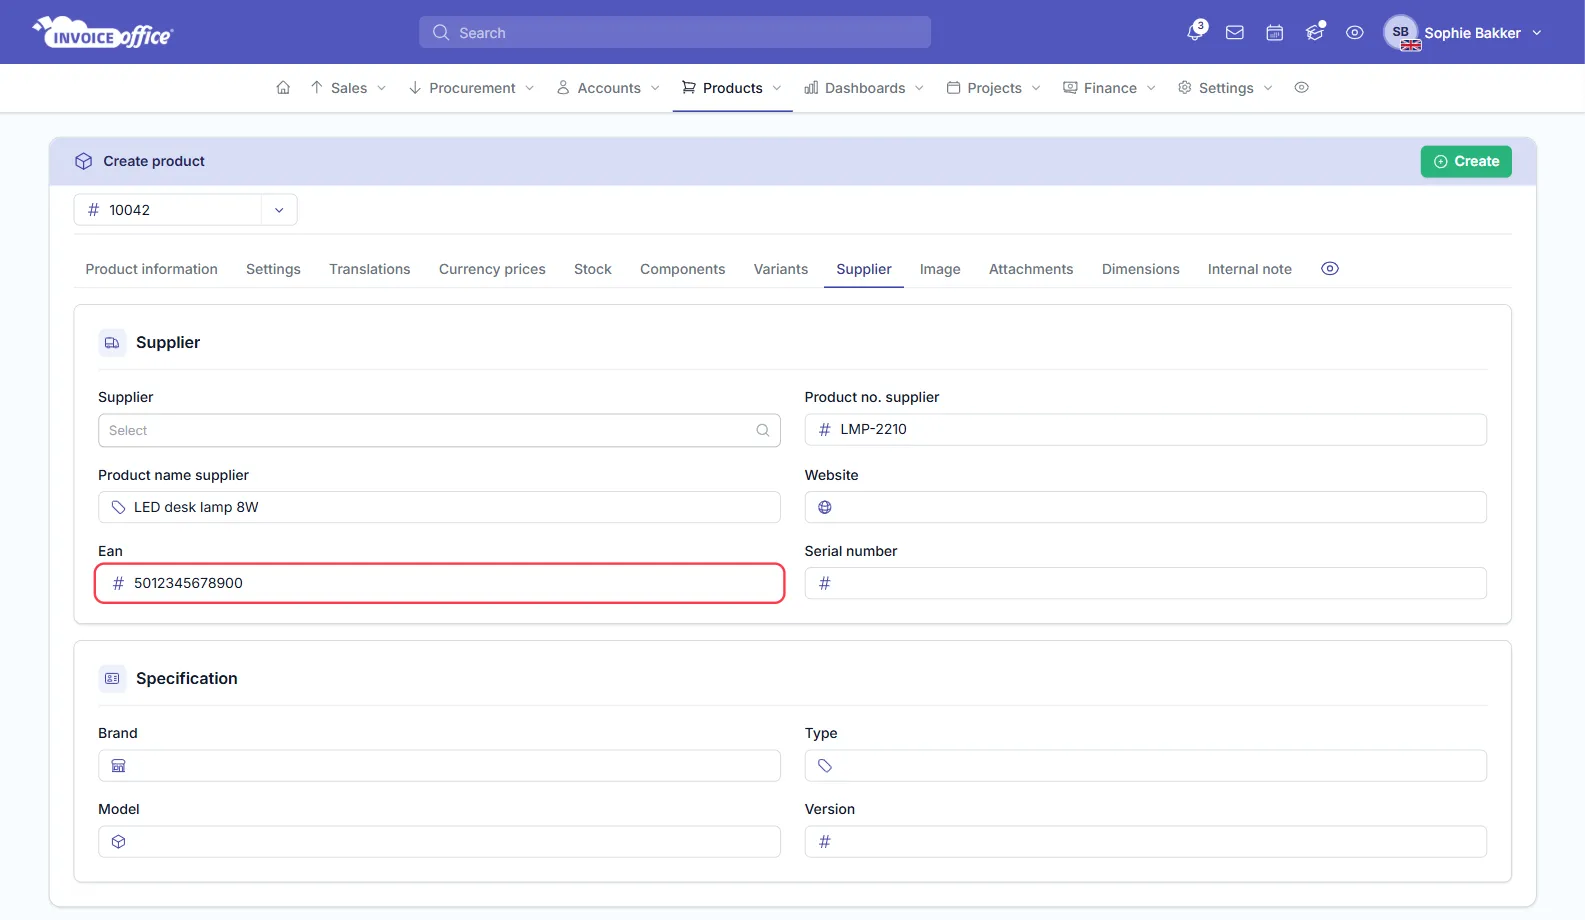
Task: Click the hash icon in Version field
Action: click(825, 842)
